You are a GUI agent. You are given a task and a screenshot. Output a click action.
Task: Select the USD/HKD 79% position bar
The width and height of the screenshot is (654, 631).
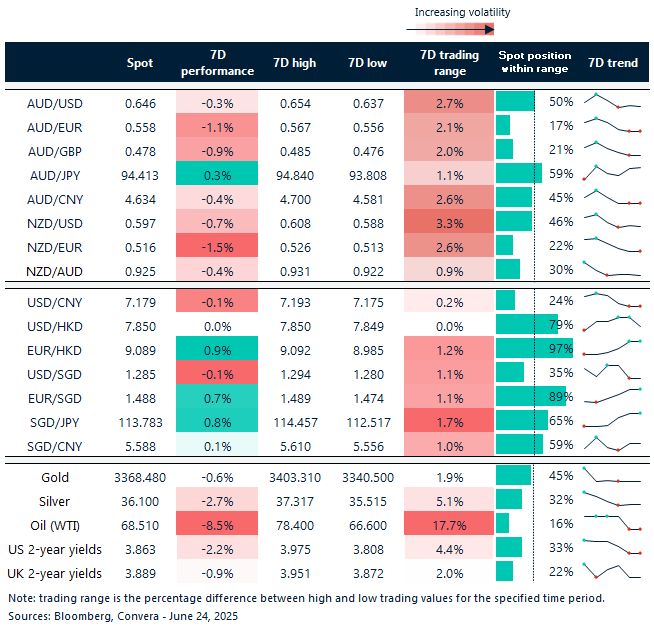tap(527, 324)
